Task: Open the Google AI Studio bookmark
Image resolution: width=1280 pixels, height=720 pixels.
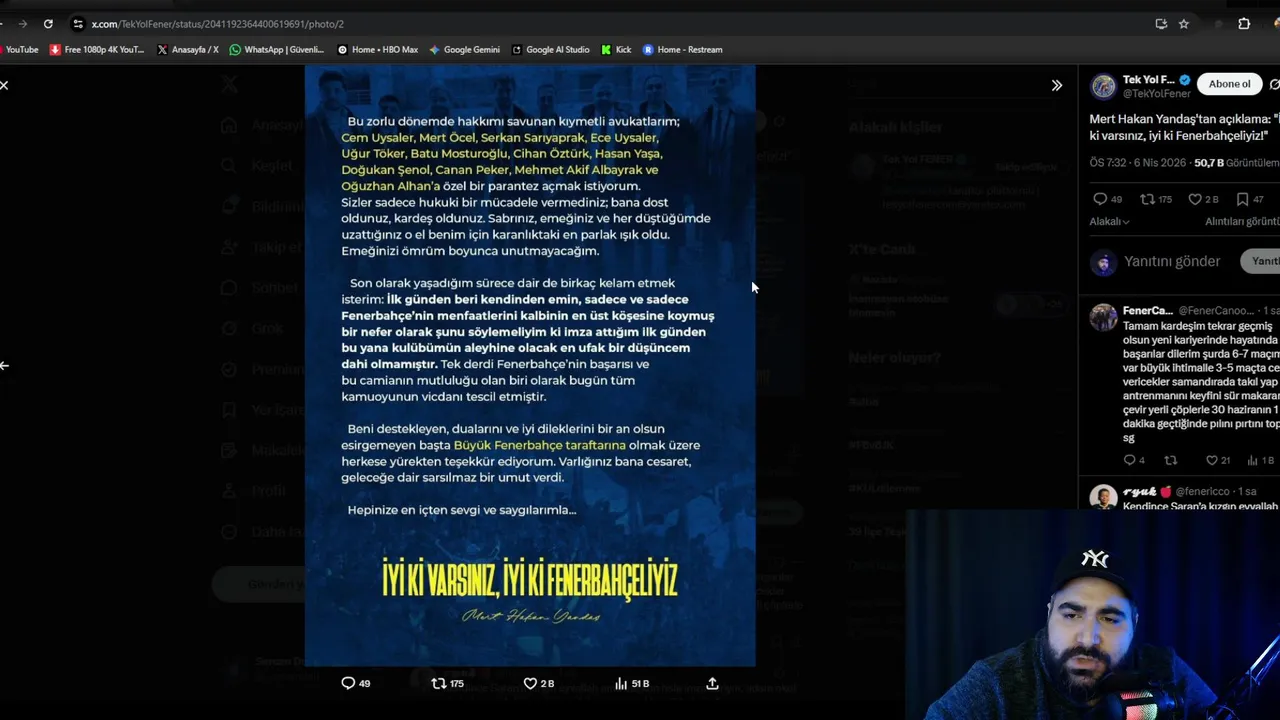Action: click(550, 49)
